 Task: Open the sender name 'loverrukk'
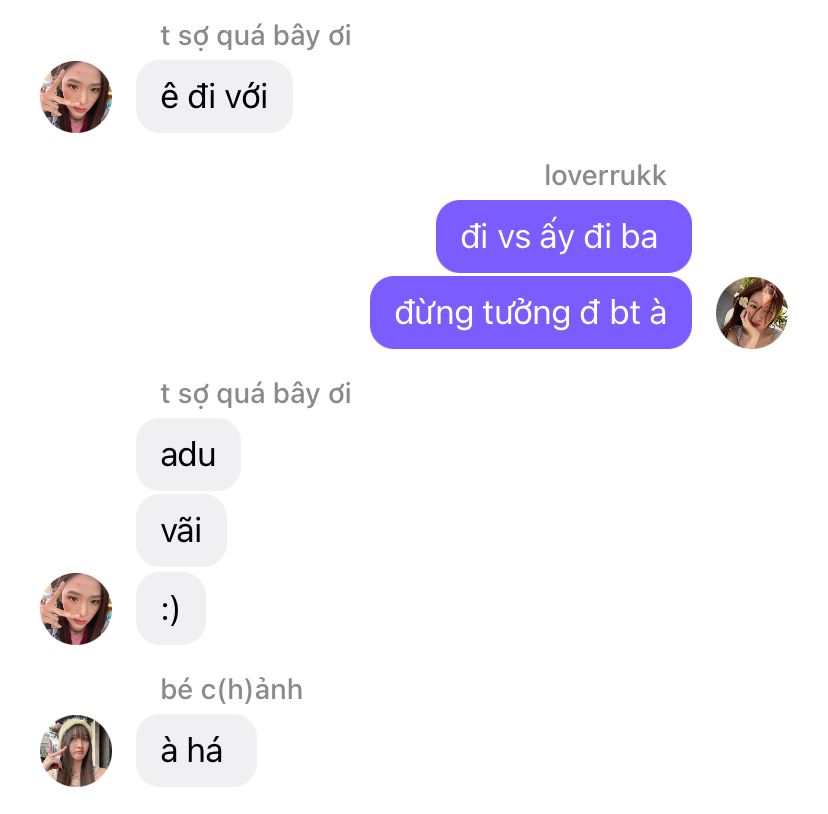point(605,175)
